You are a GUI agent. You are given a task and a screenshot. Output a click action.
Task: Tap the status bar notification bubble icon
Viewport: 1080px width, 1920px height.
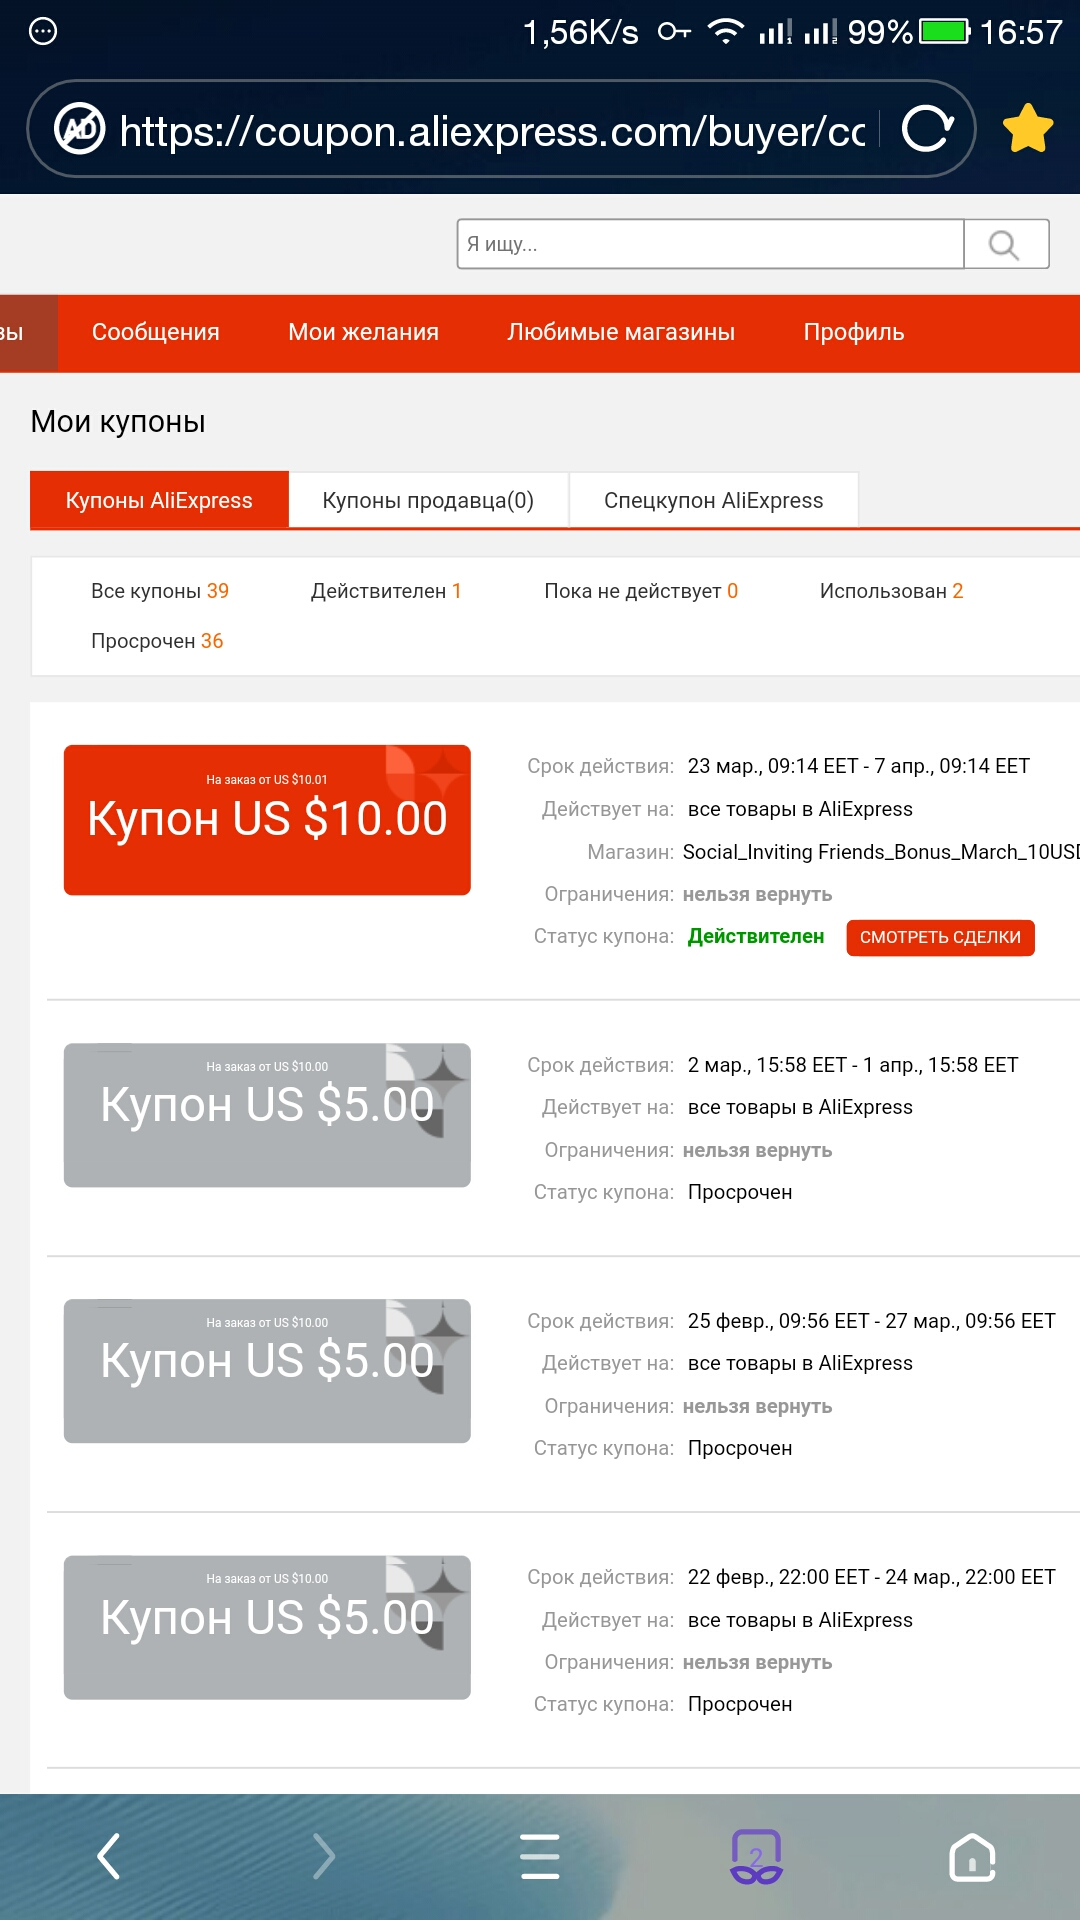point(43,32)
